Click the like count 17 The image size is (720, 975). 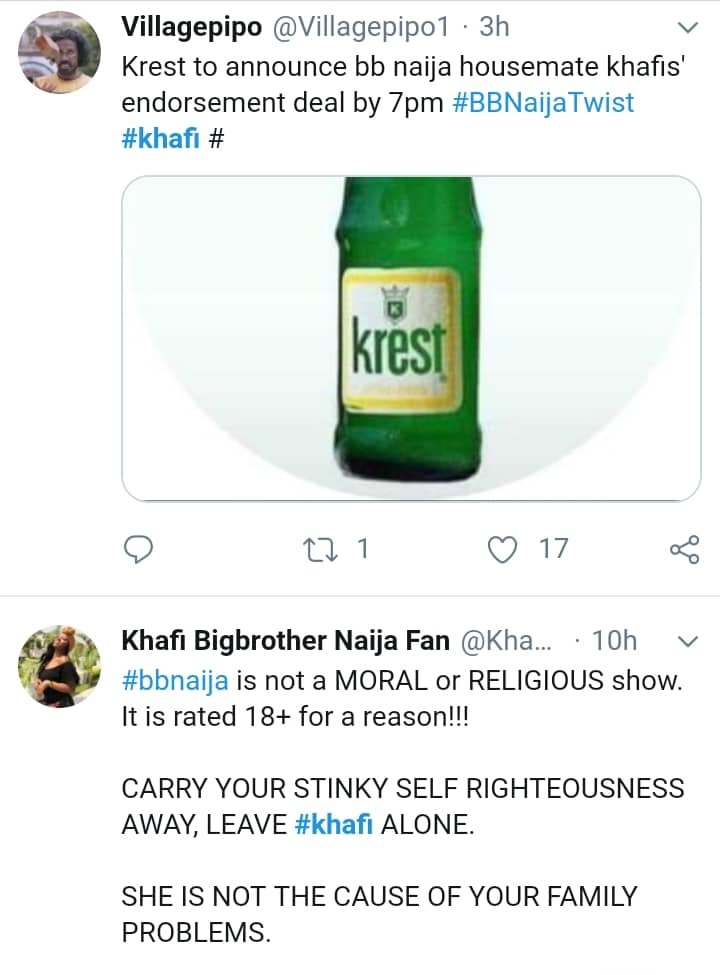pos(552,548)
